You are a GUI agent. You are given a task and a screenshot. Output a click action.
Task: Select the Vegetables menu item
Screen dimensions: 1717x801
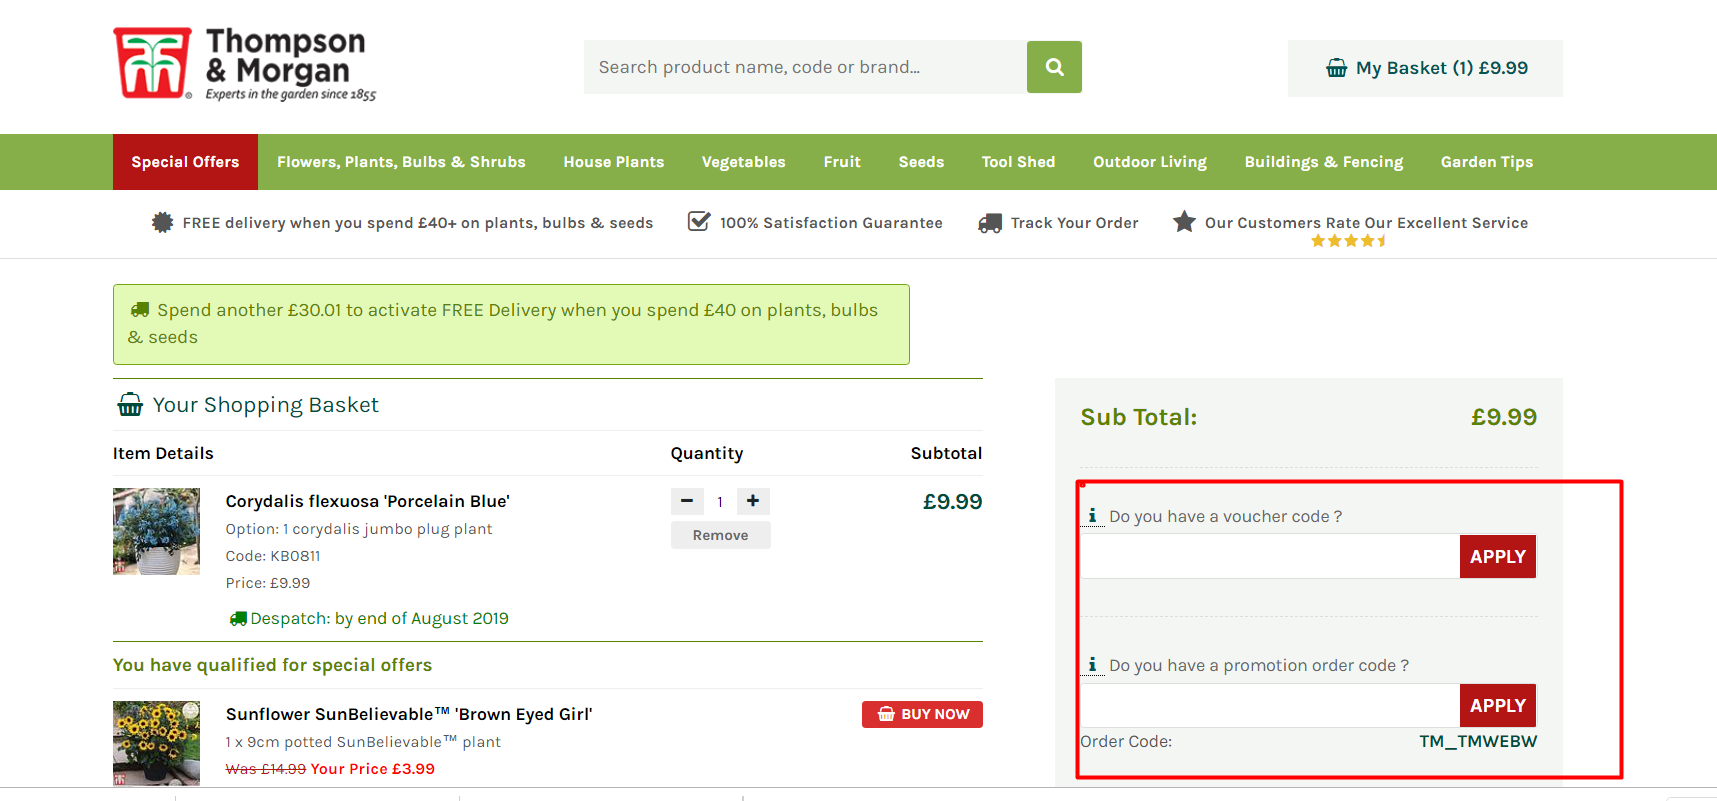[x=743, y=162]
